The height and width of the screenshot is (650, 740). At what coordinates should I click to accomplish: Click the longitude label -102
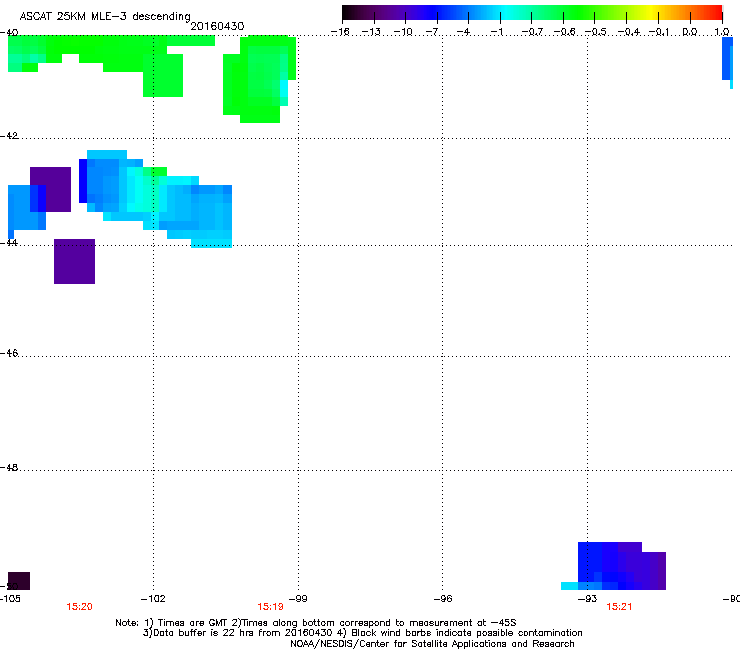[153, 599]
